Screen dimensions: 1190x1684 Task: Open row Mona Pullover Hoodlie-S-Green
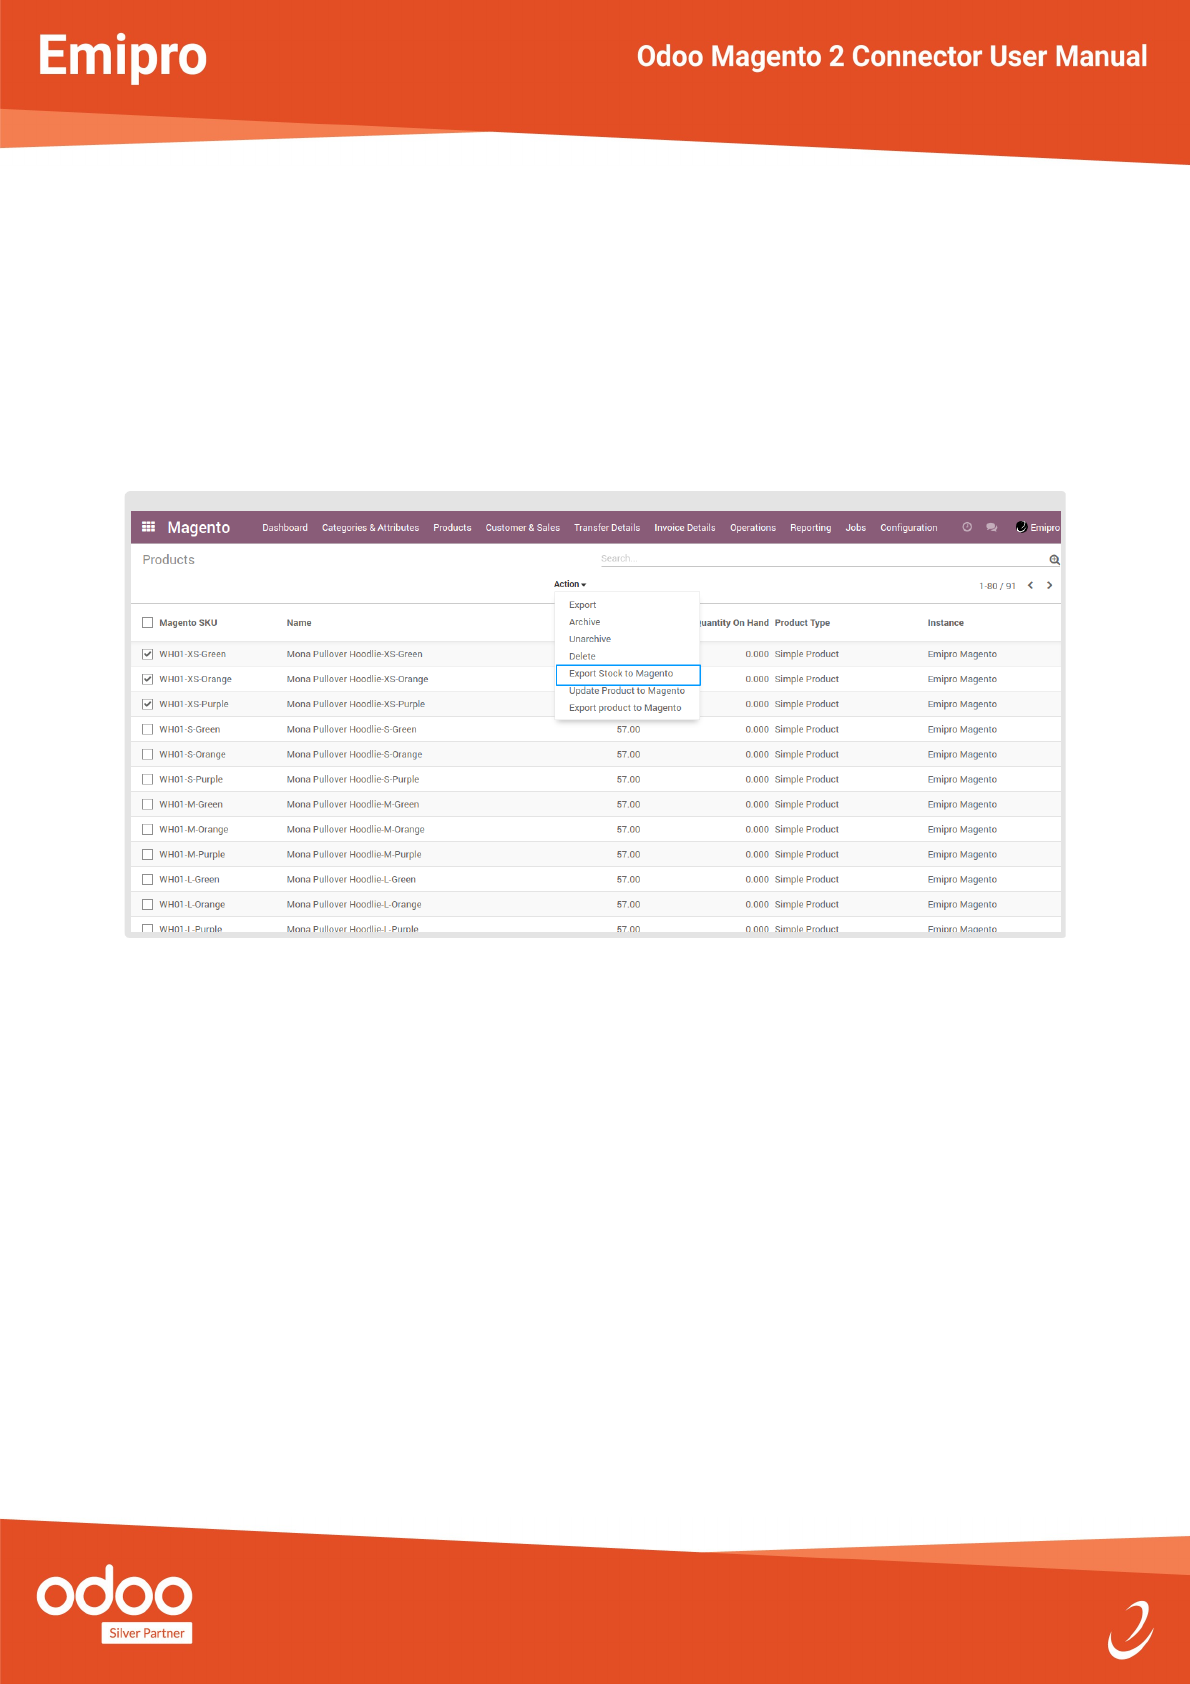(x=596, y=729)
